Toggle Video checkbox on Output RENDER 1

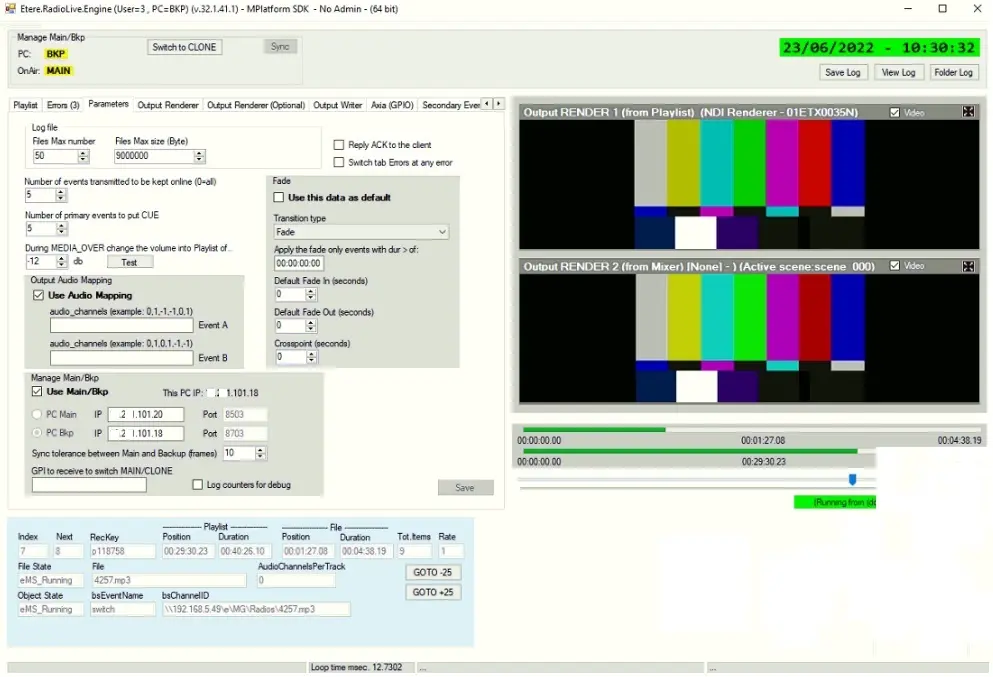895,113
